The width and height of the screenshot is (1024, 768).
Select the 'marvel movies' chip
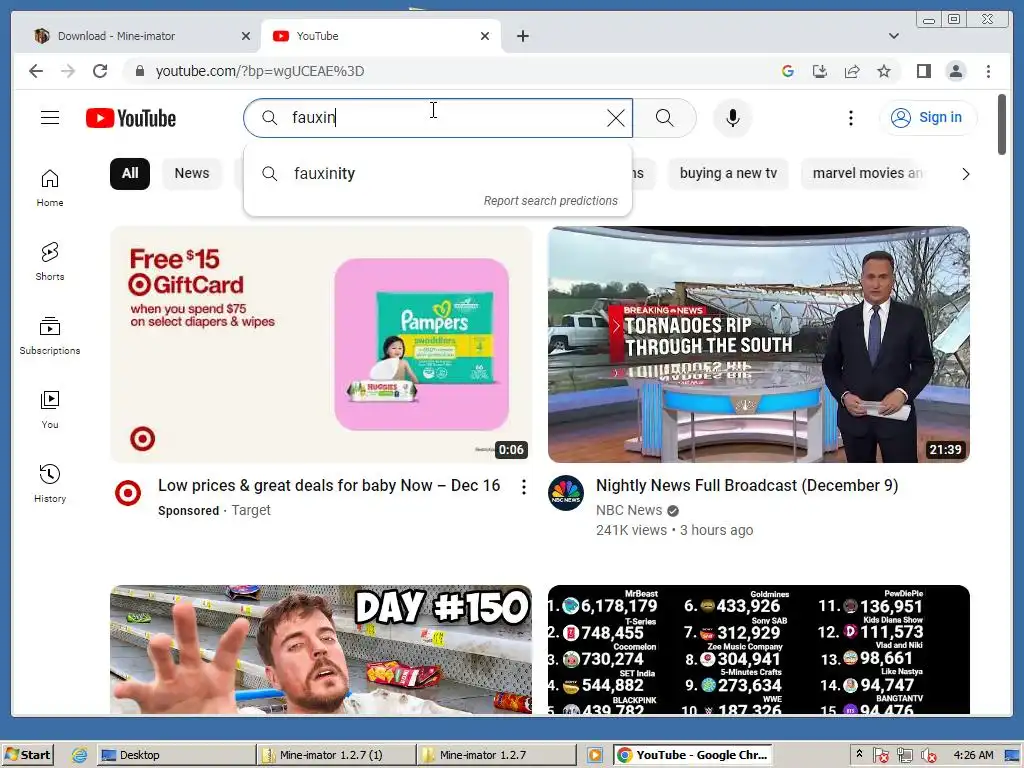[x=867, y=174]
